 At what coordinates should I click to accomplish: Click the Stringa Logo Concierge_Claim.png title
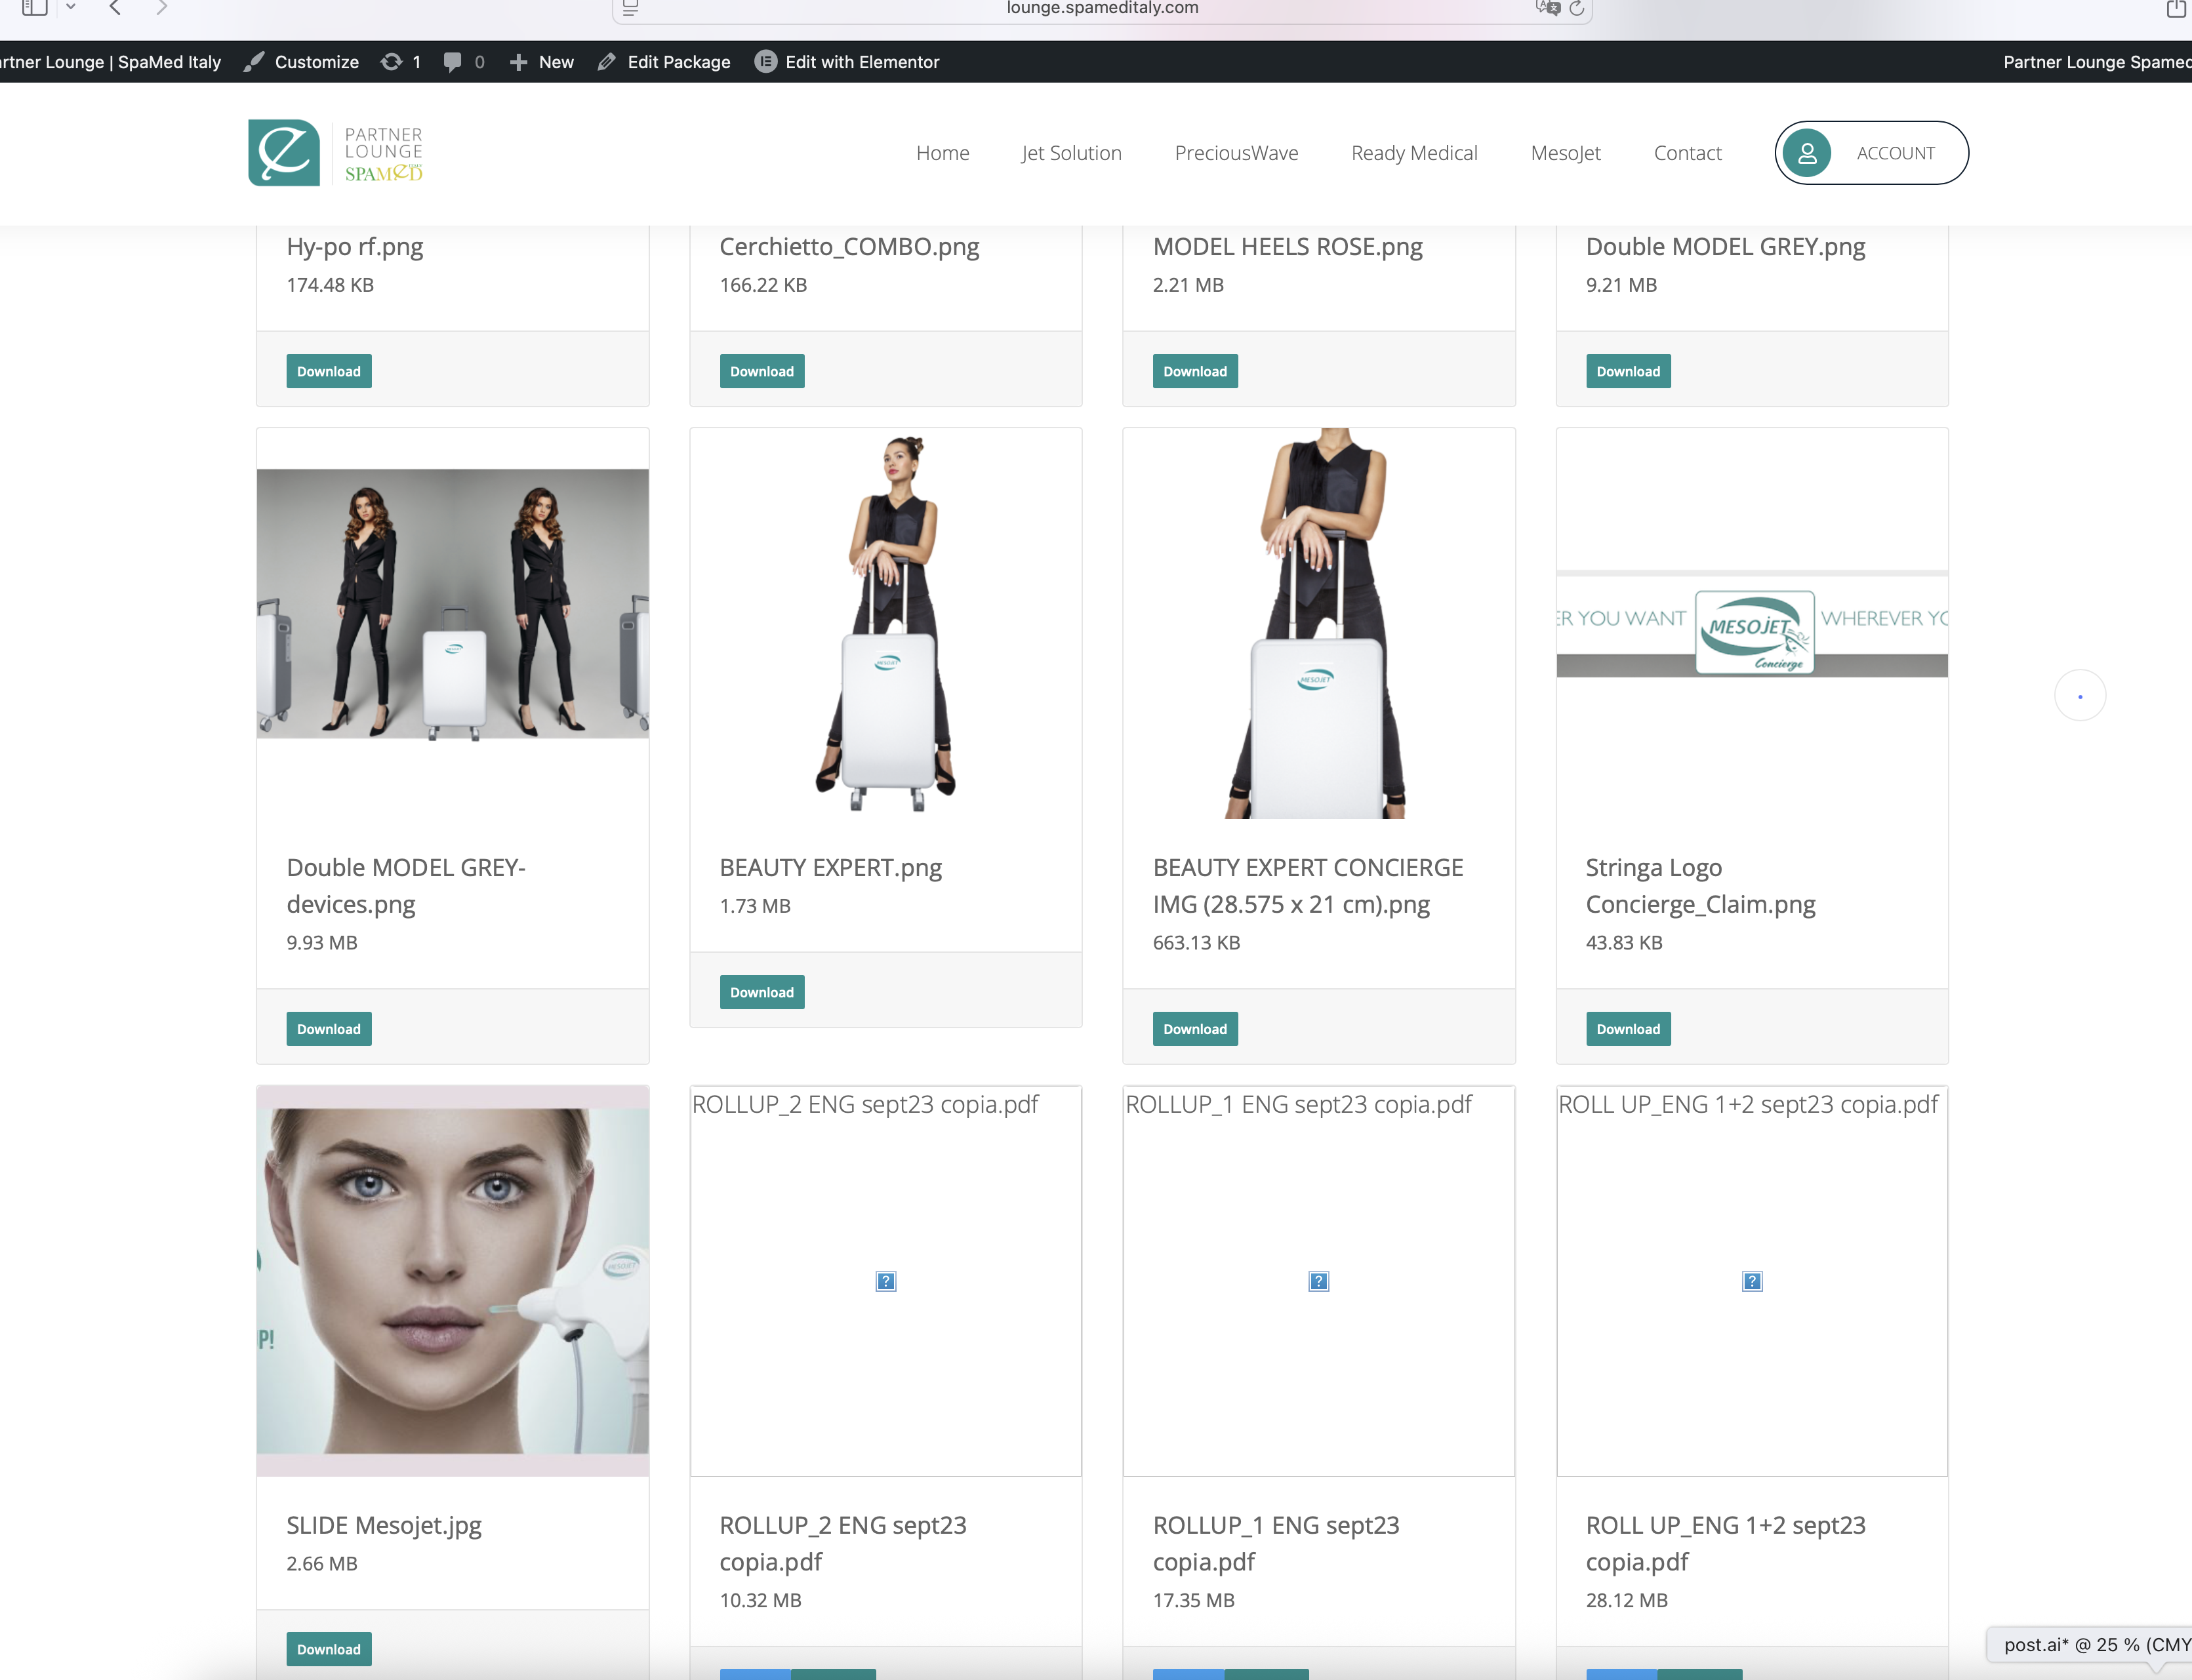point(1700,886)
